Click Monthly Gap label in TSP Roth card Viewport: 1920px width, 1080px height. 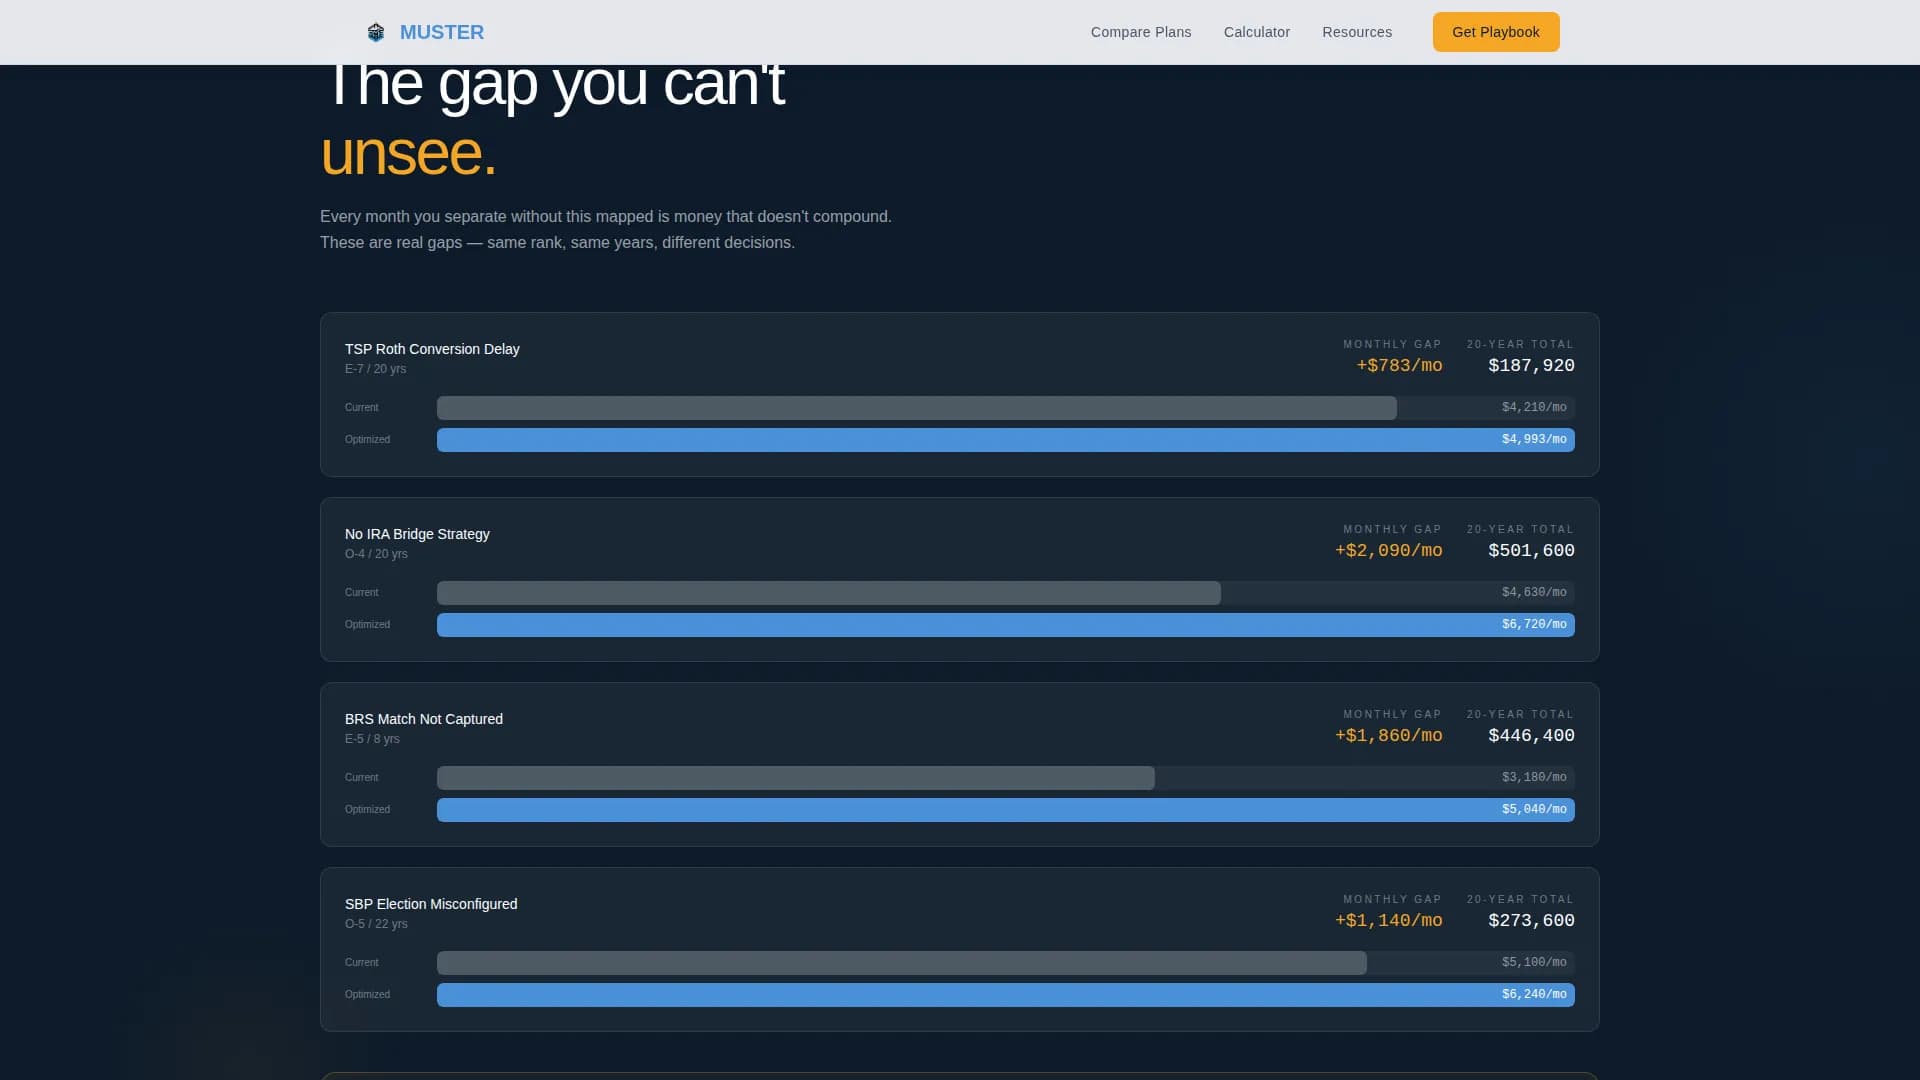1392,344
